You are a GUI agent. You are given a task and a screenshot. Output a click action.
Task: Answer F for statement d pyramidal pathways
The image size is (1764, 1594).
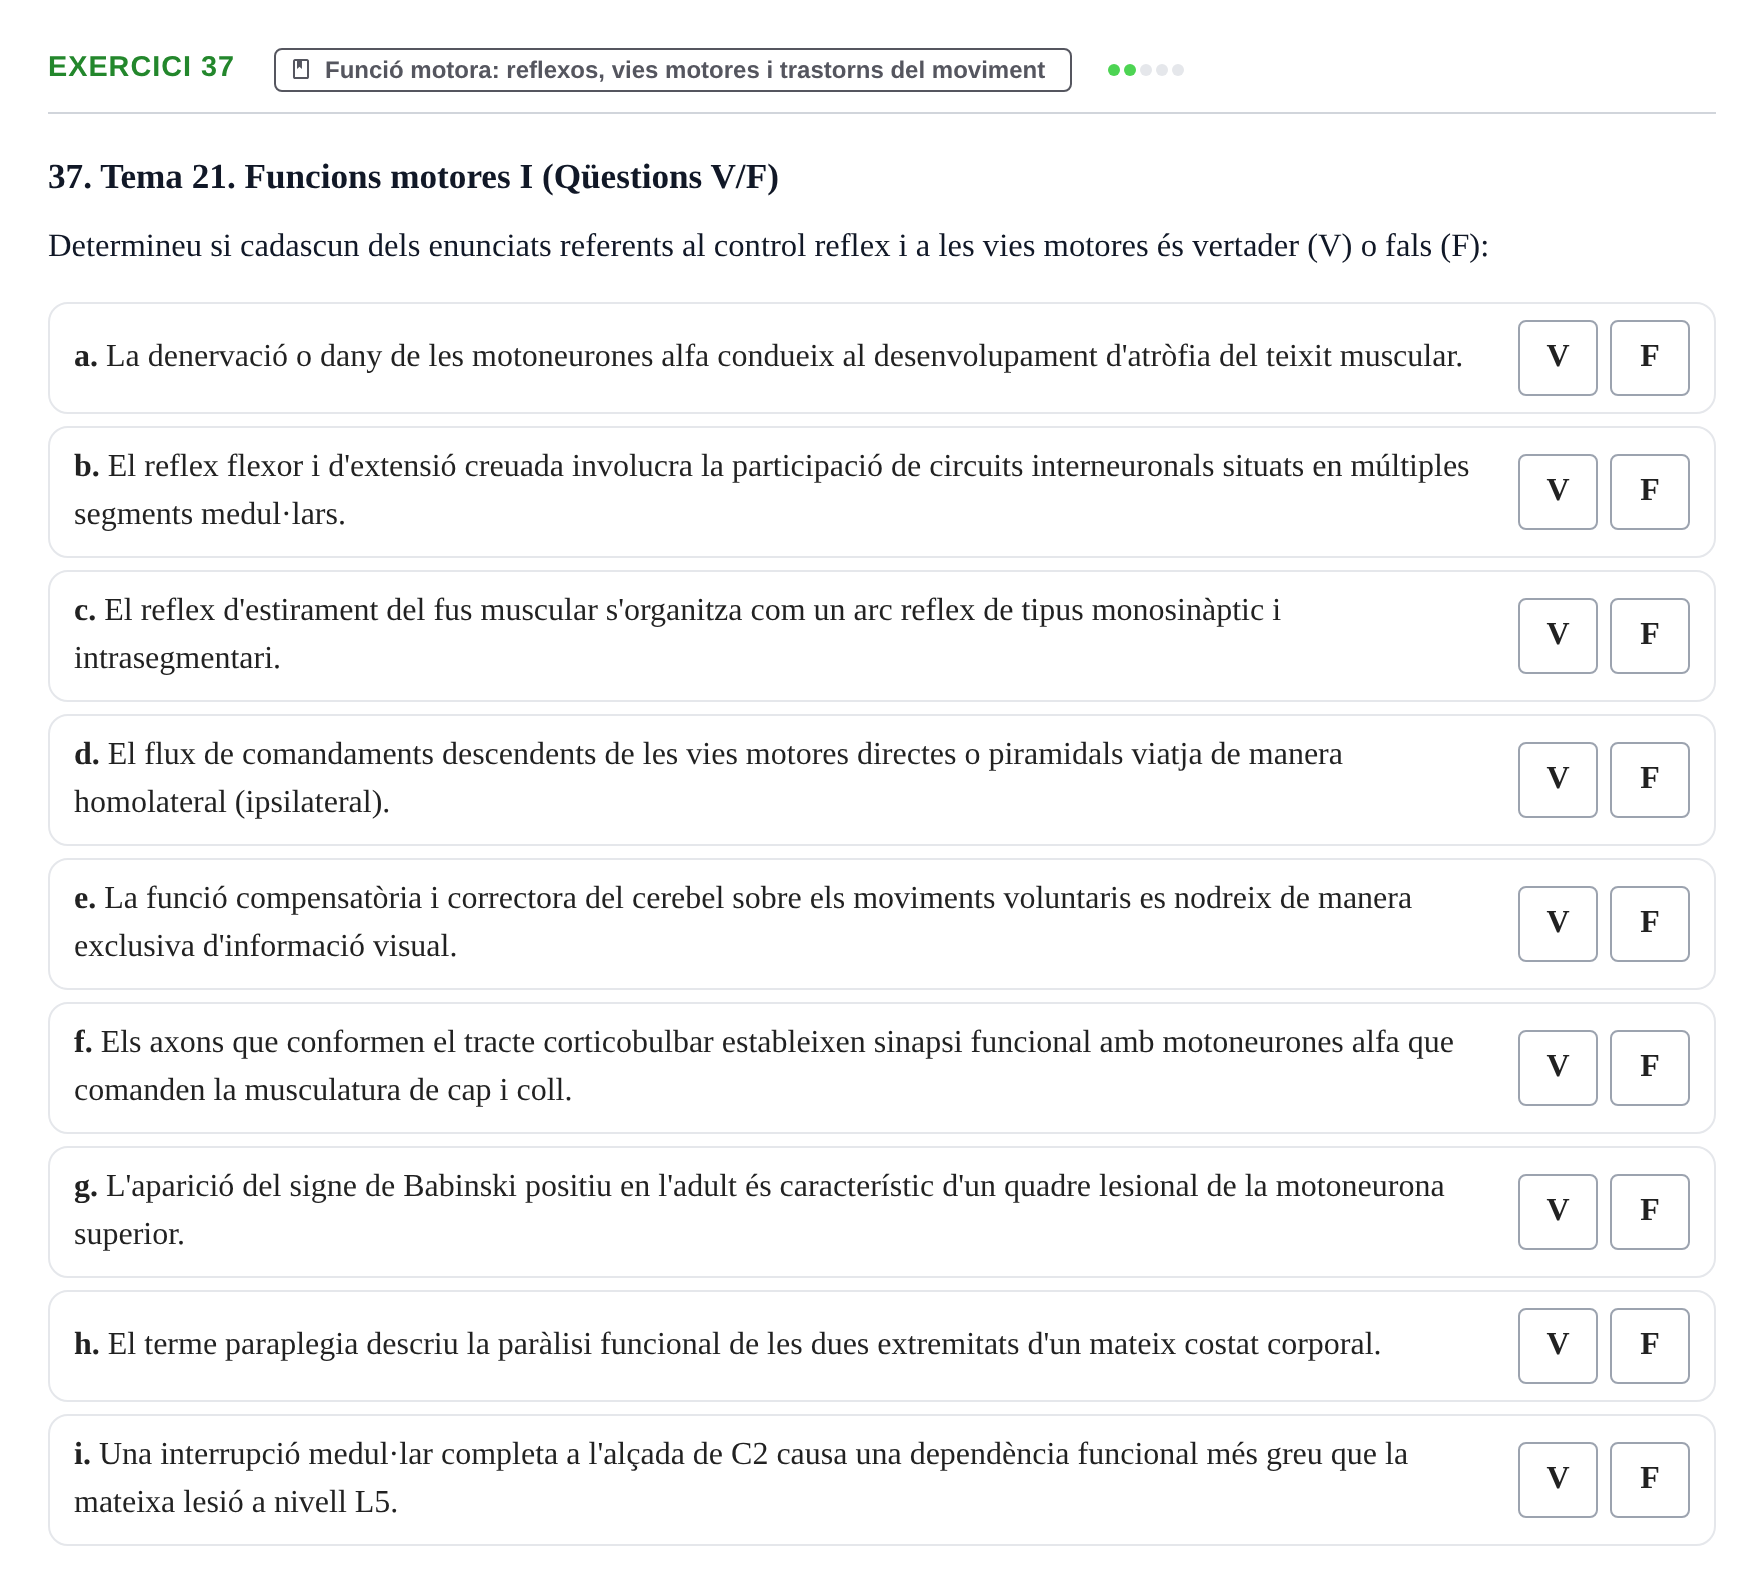pyautogui.click(x=1649, y=780)
